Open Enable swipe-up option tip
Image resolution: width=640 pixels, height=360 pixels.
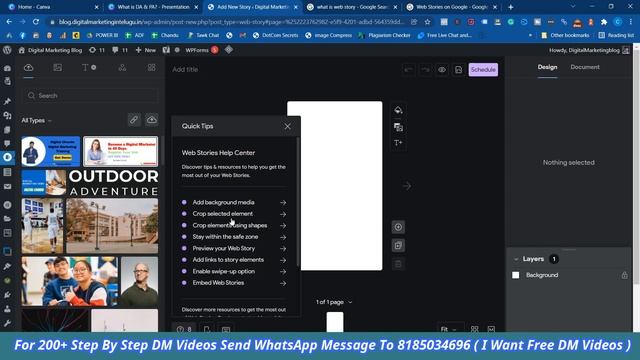234,271
